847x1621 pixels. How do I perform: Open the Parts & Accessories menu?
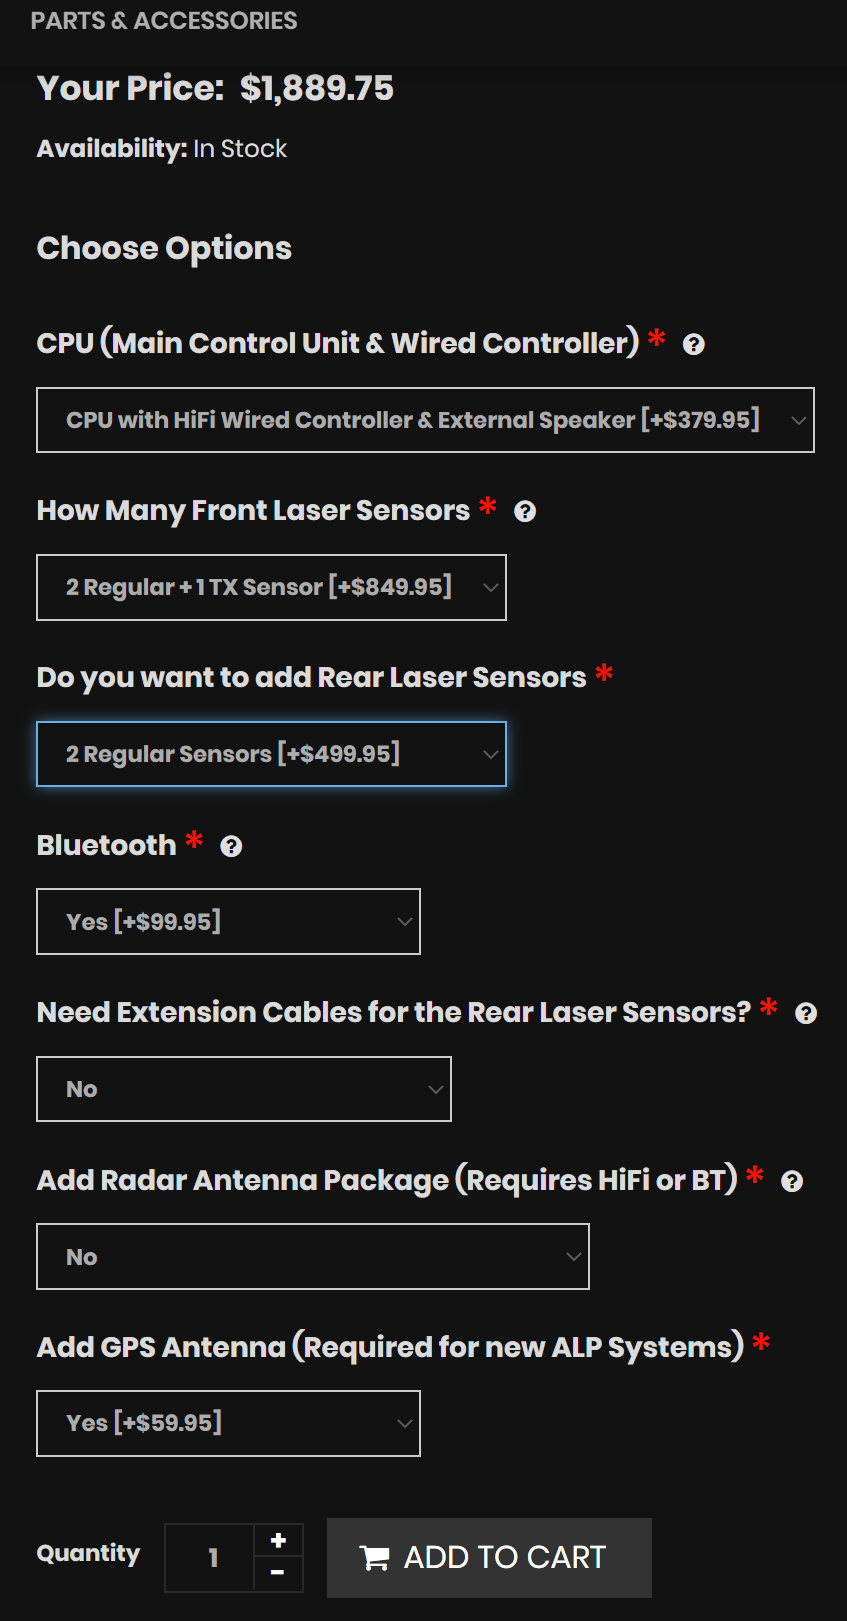(164, 21)
